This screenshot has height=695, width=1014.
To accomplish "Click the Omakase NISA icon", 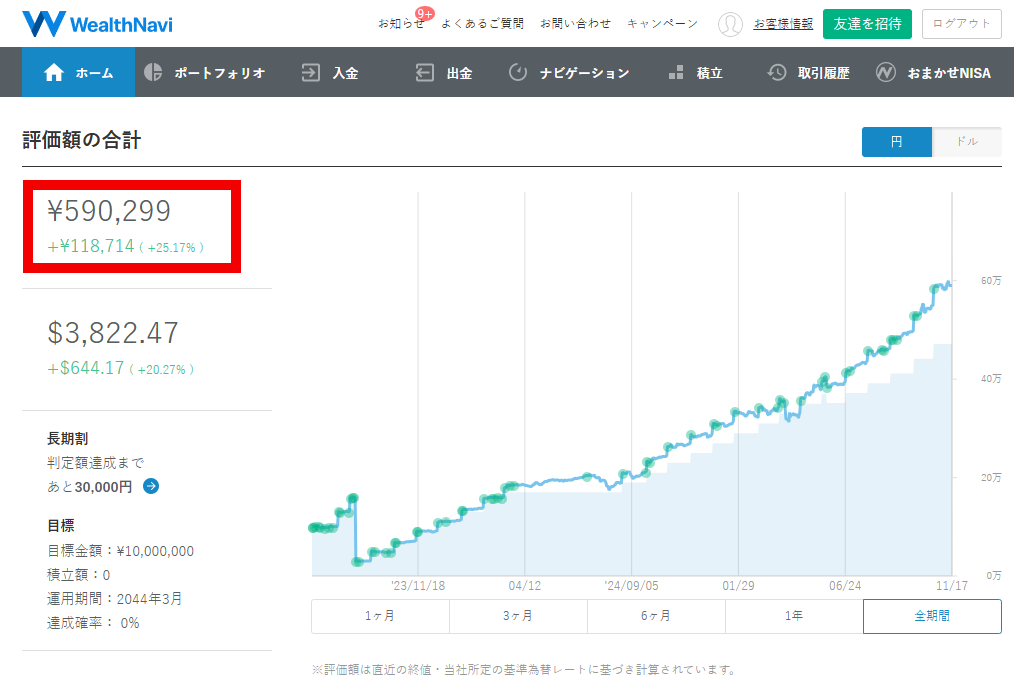I will 885,73.
